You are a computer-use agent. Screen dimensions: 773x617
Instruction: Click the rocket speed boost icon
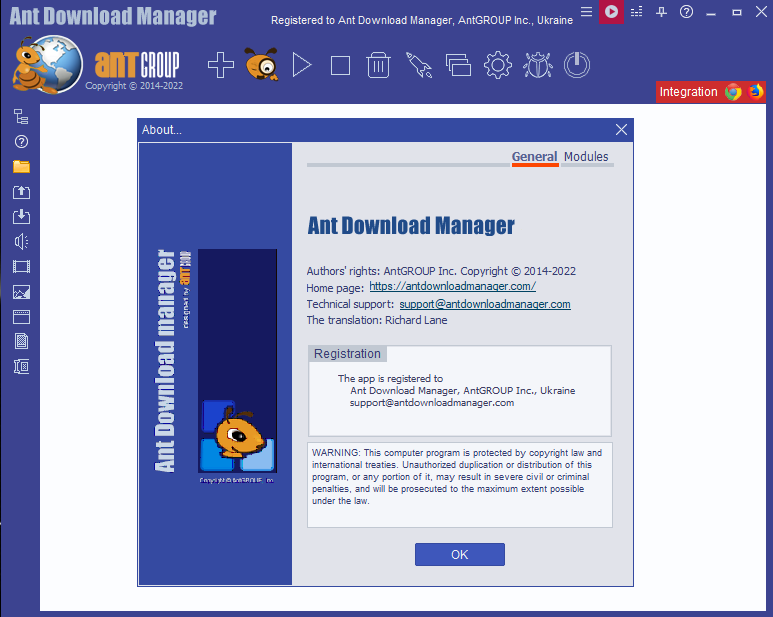coord(419,65)
